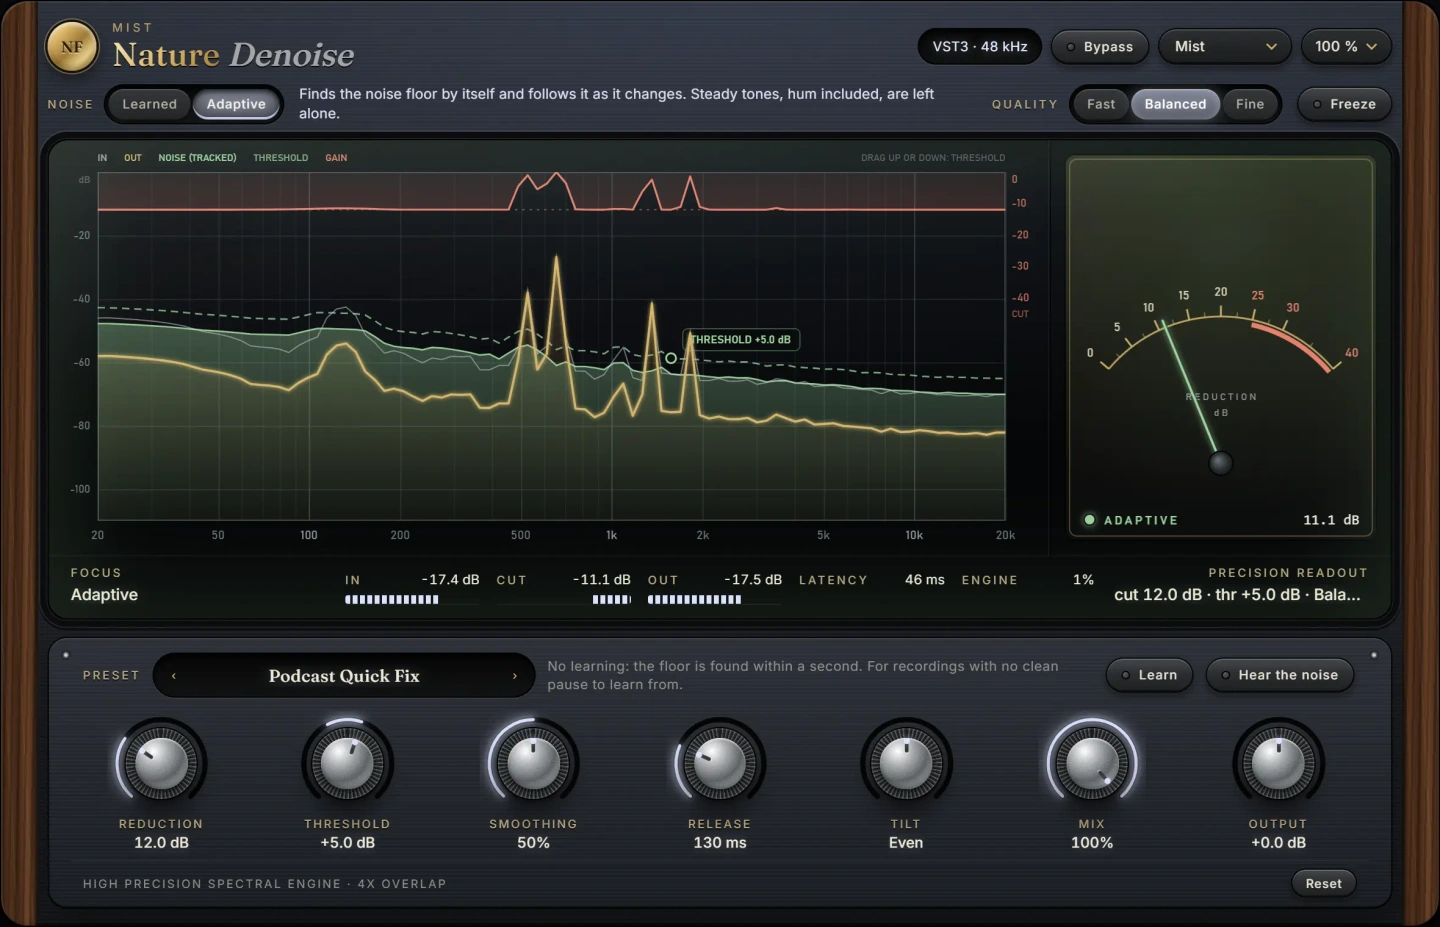The width and height of the screenshot is (1440, 927).
Task: Click the Mix knob
Action: 1092,764
